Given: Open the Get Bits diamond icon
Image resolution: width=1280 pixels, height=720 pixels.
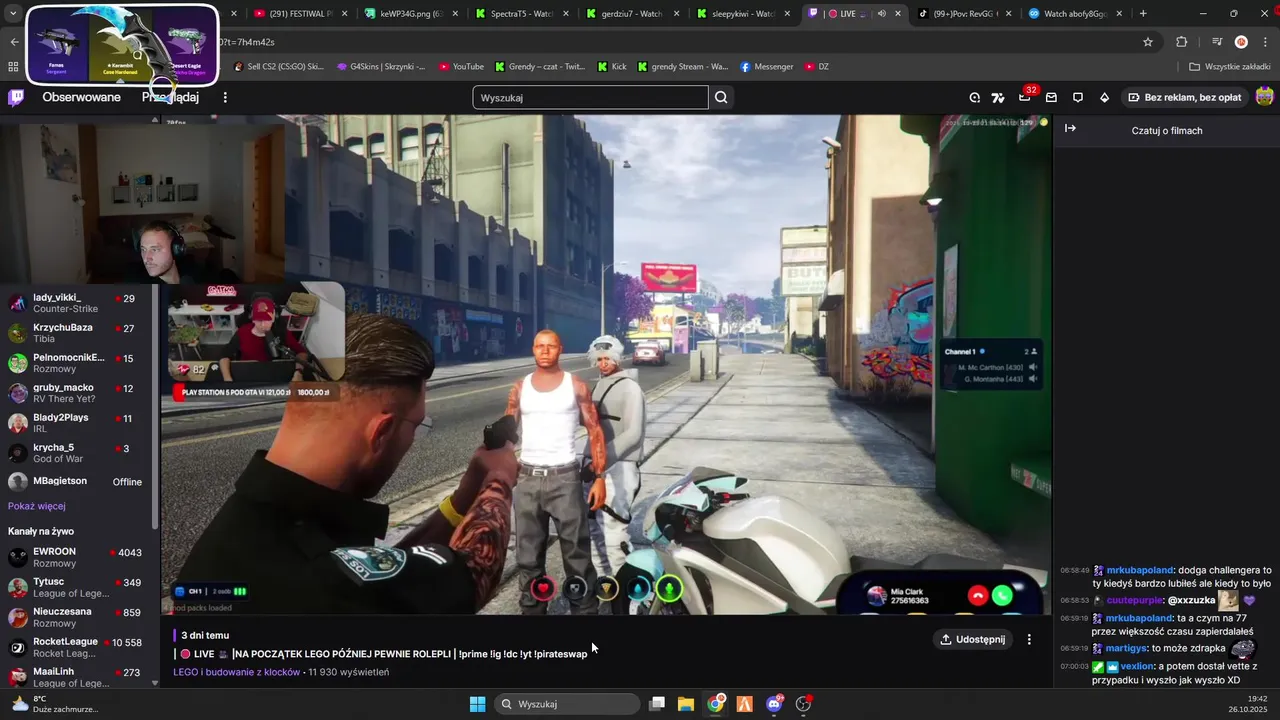Looking at the screenshot, I should [x=1104, y=97].
